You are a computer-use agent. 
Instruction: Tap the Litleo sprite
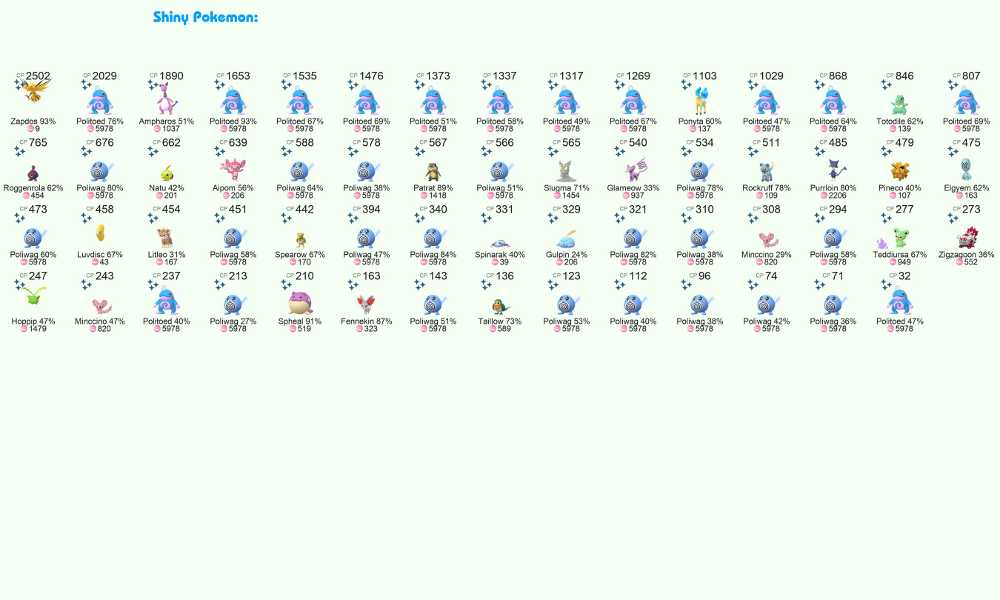[167, 238]
